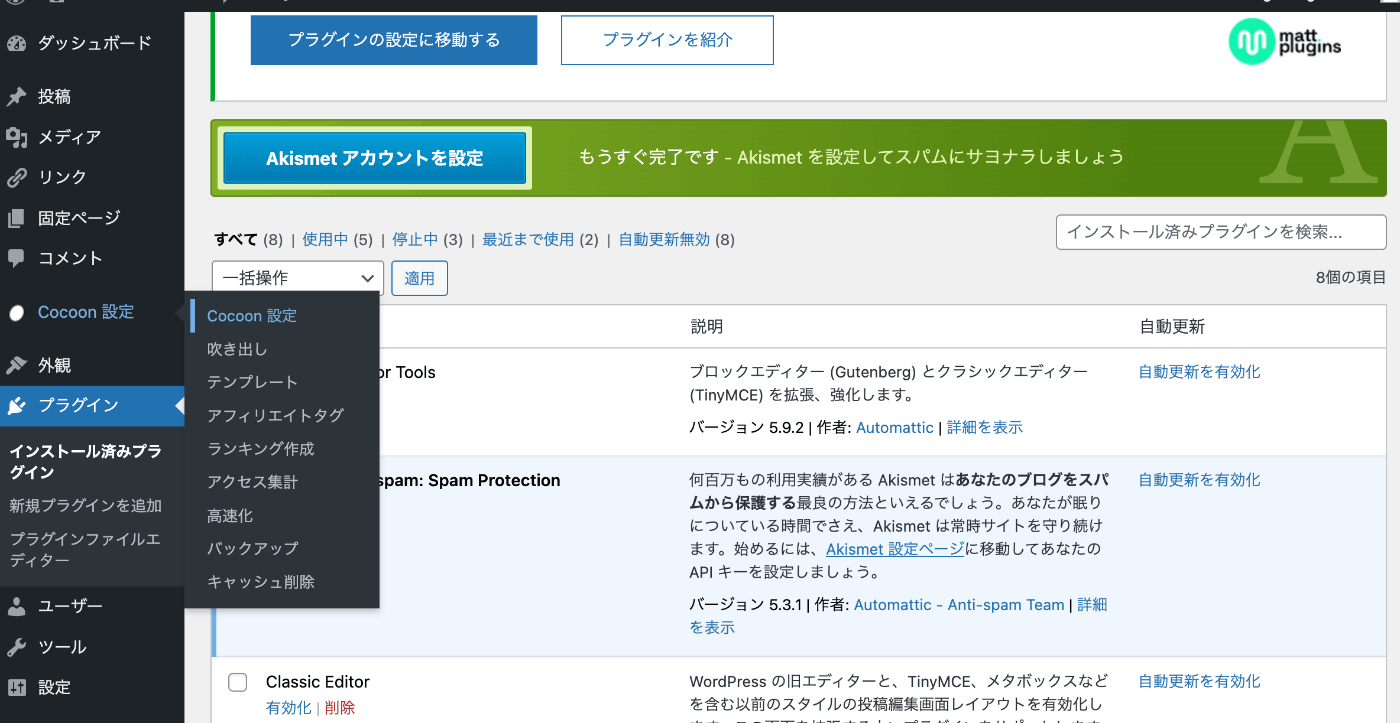Click 有効化 under Classic Editor

pyautogui.click(x=289, y=708)
